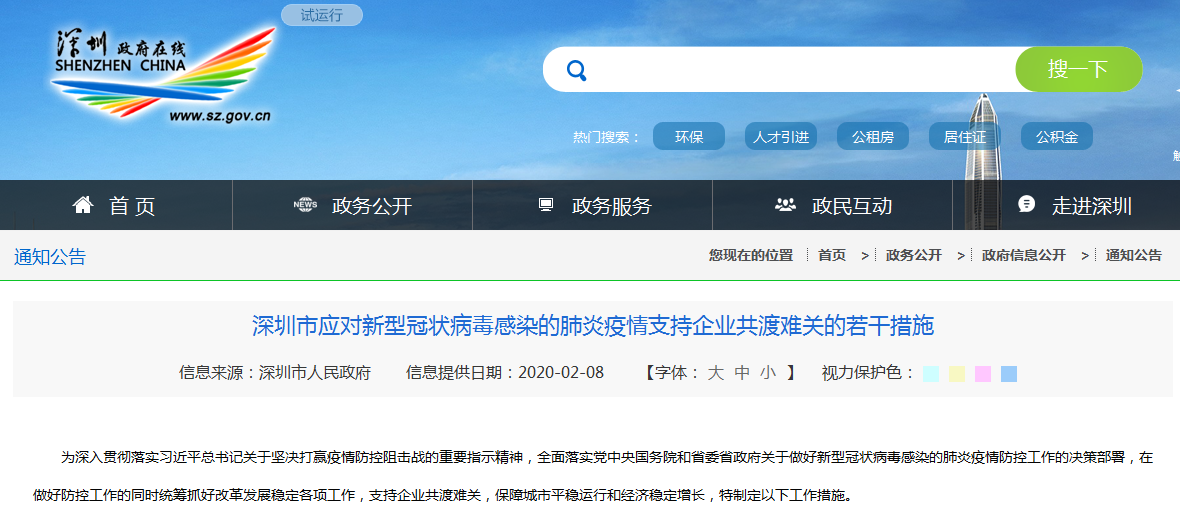Choose the pink eye-protection color swatch
Image resolution: width=1180 pixels, height=513 pixels.
[x=983, y=374]
